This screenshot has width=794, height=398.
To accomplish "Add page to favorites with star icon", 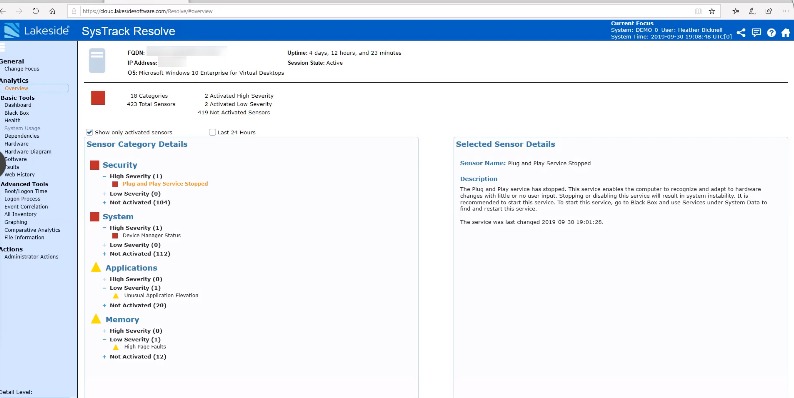I will click(712, 11).
